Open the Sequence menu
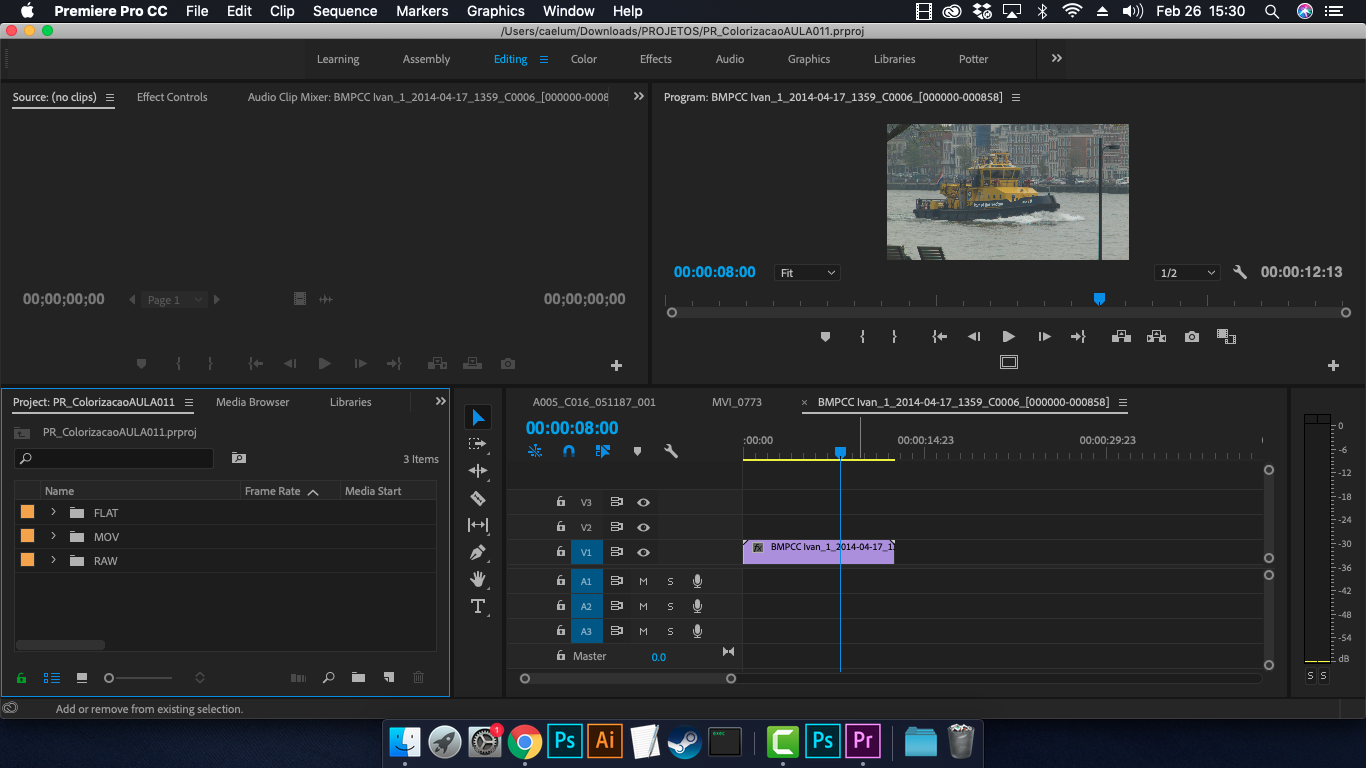Screen dimensions: 1366x768 pyautogui.click(x=345, y=11)
